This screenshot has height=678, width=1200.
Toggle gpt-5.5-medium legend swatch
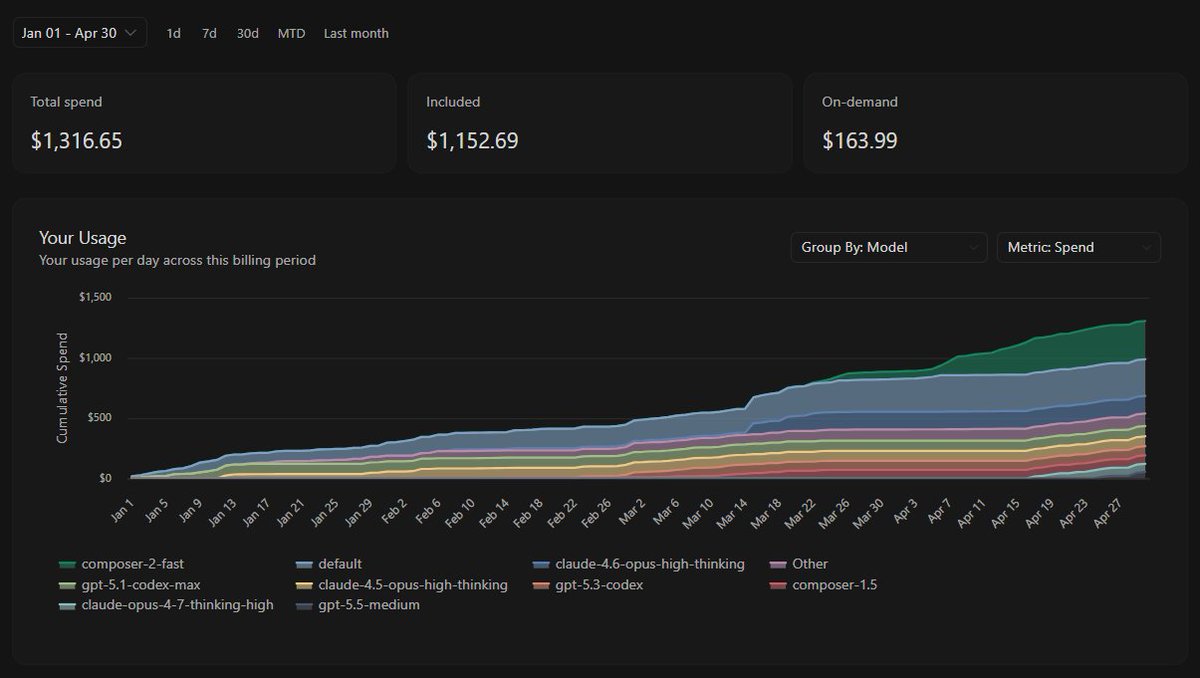(304, 606)
